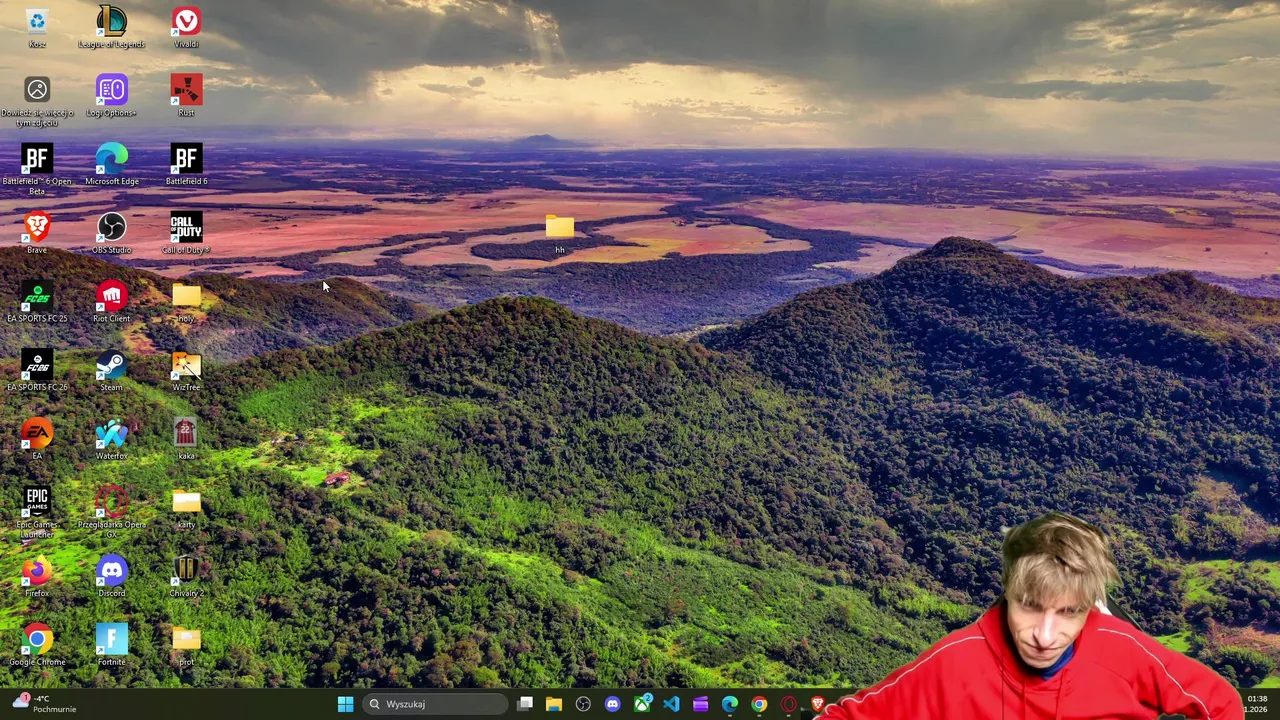Select the Waterfox shortcut

tap(111, 439)
